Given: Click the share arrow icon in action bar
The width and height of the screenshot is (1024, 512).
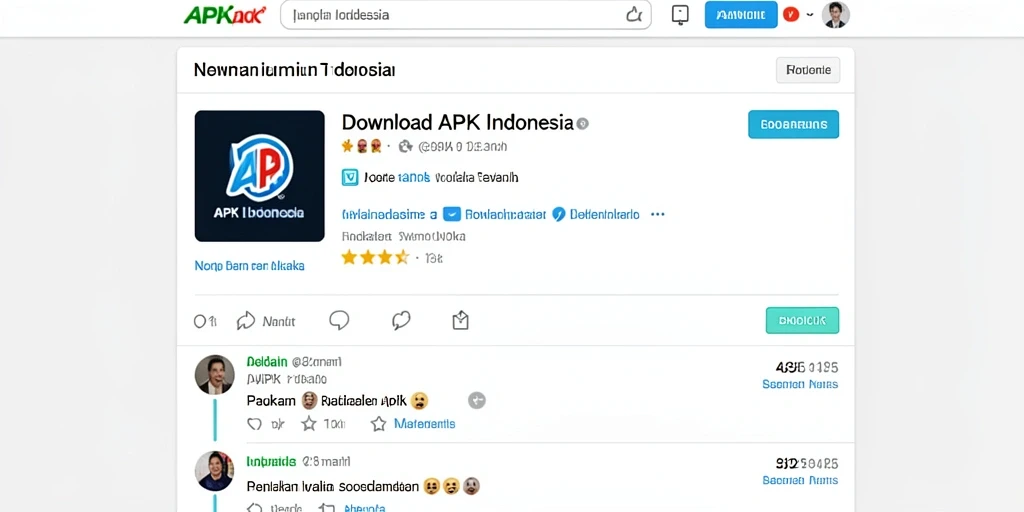Looking at the screenshot, I should coord(246,320).
